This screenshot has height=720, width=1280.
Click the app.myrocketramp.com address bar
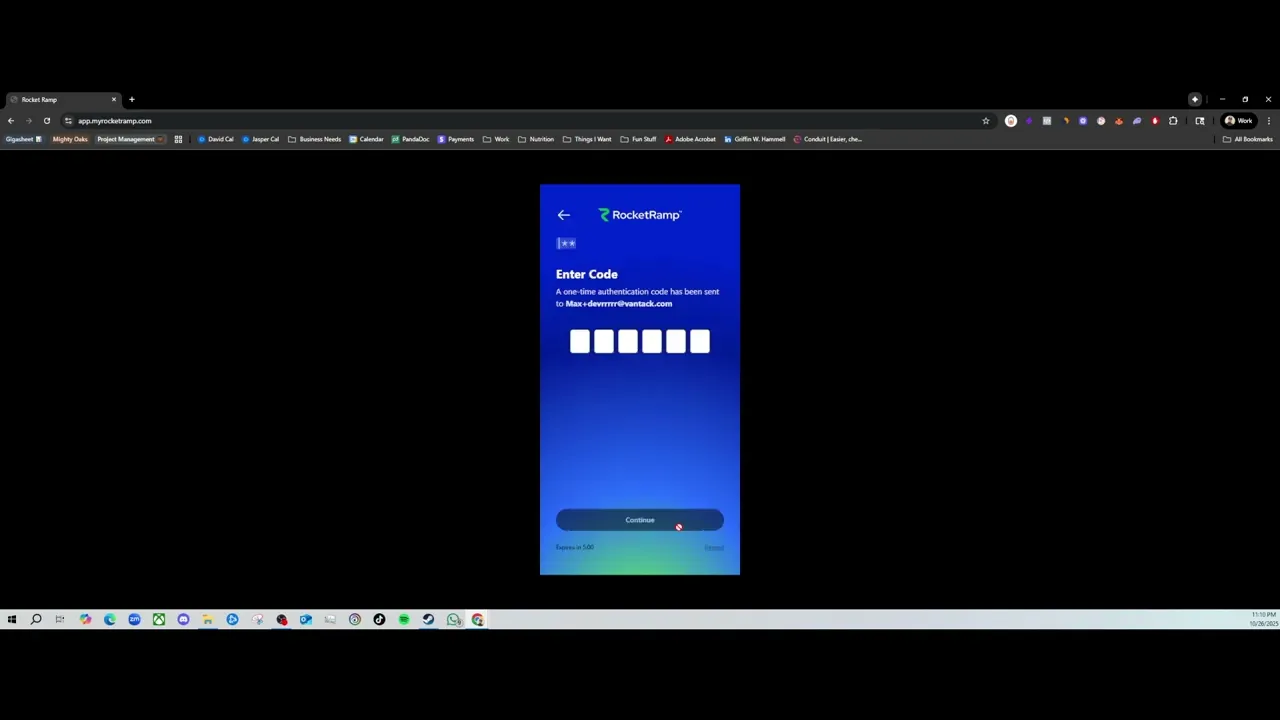(x=520, y=121)
